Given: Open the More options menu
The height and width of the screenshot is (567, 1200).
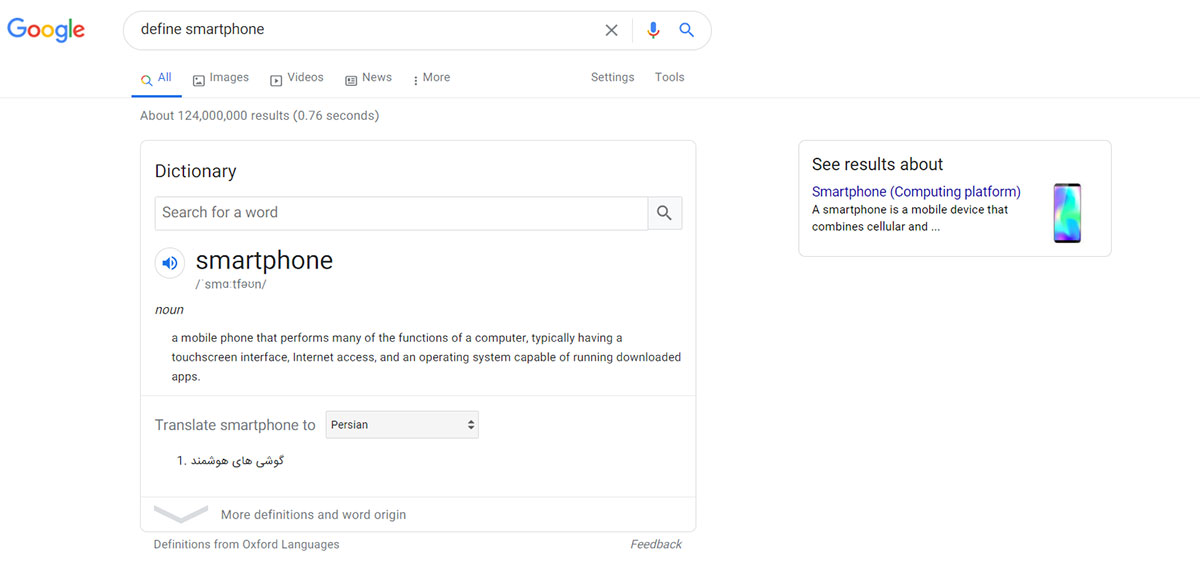Looking at the screenshot, I should point(432,78).
